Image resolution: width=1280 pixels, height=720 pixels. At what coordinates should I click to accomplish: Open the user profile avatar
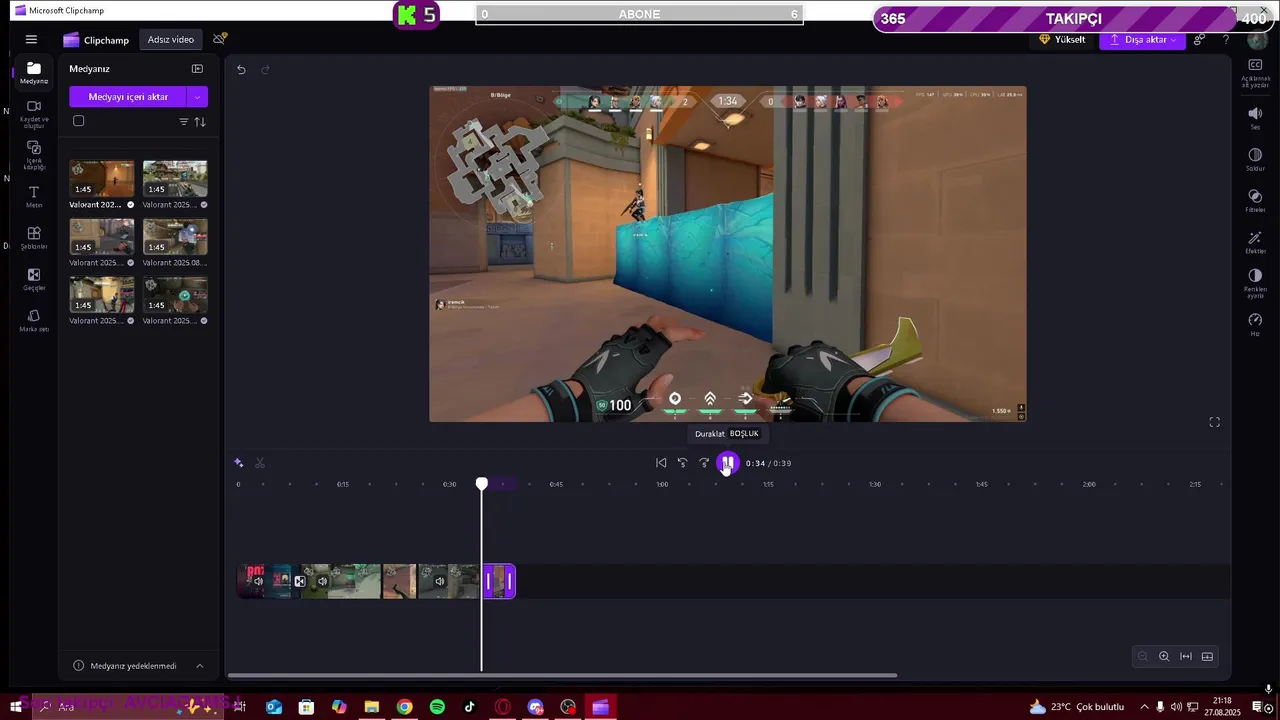pyautogui.click(x=1257, y=41)
